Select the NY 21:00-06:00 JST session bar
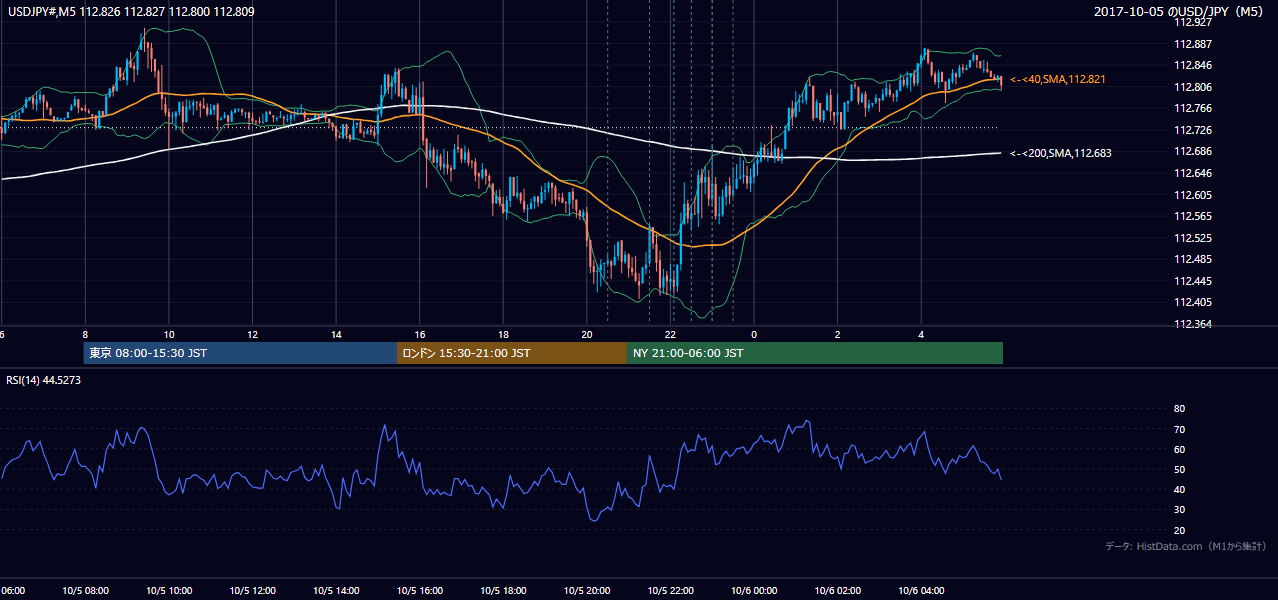 coord(815,353)
